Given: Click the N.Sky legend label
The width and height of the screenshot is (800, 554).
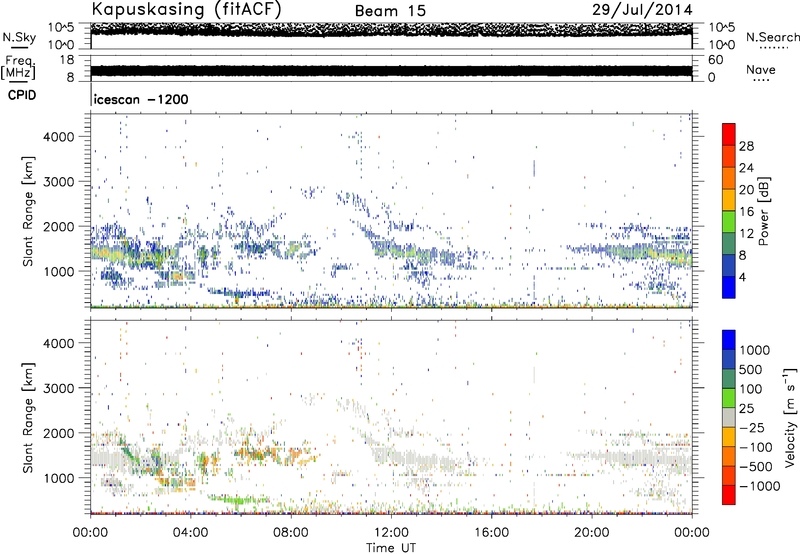Looking at the screenshot, I should (19, 37).
